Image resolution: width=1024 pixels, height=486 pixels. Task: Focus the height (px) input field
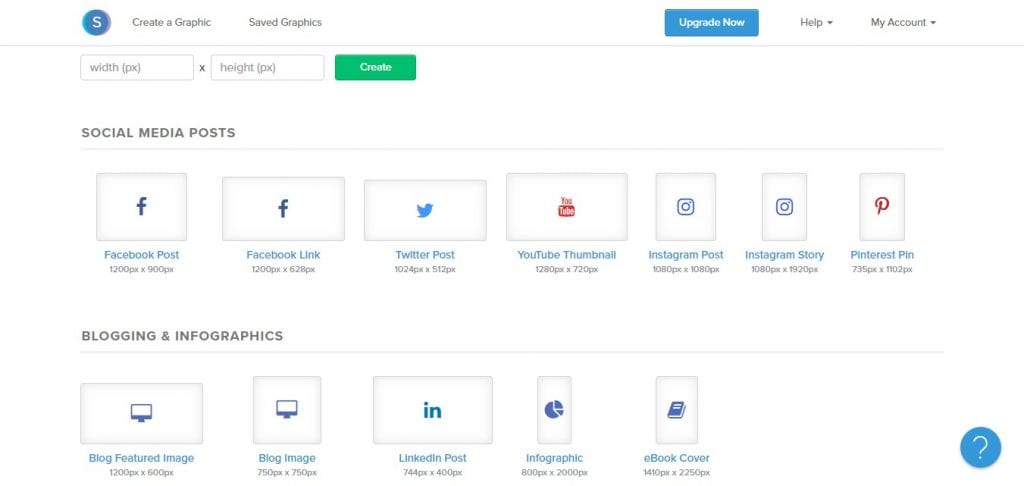pos(267,67)
